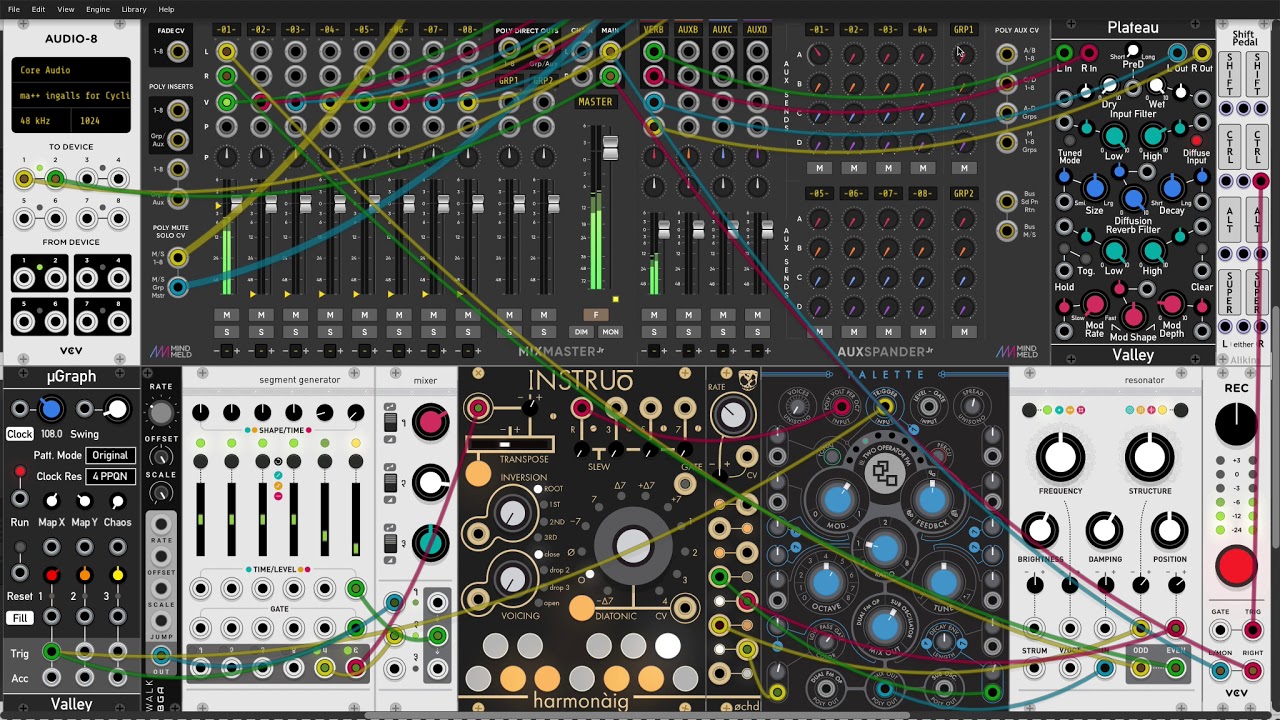
Task: Open the View menu
Action: 66,9
